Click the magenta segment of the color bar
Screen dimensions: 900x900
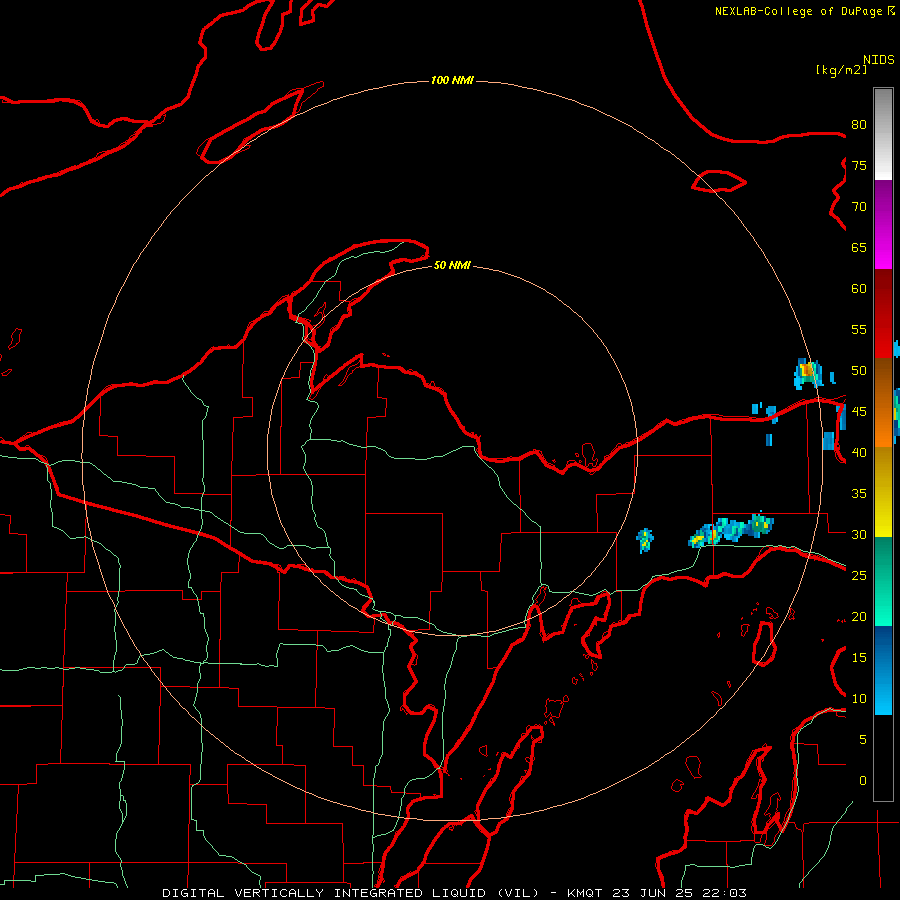pos(883,225)
